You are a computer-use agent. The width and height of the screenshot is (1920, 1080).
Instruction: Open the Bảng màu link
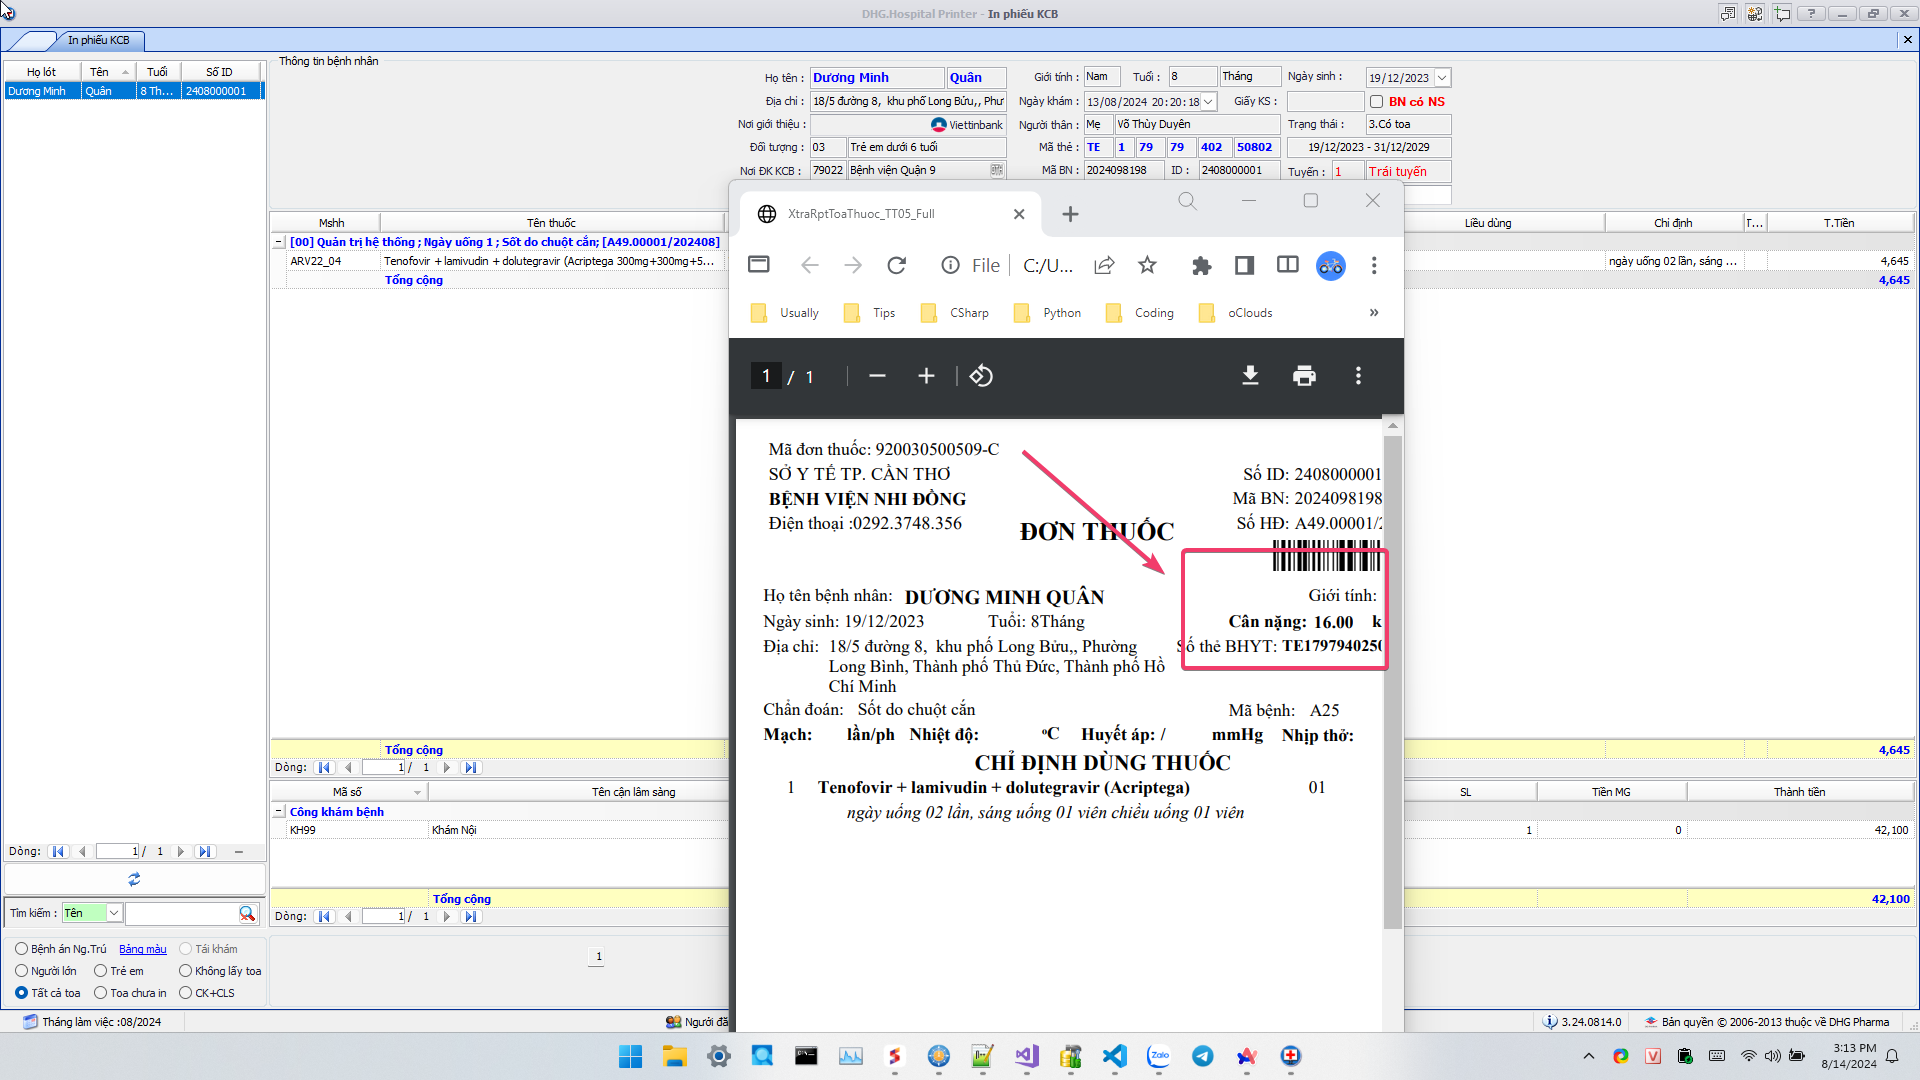[143, 949]
